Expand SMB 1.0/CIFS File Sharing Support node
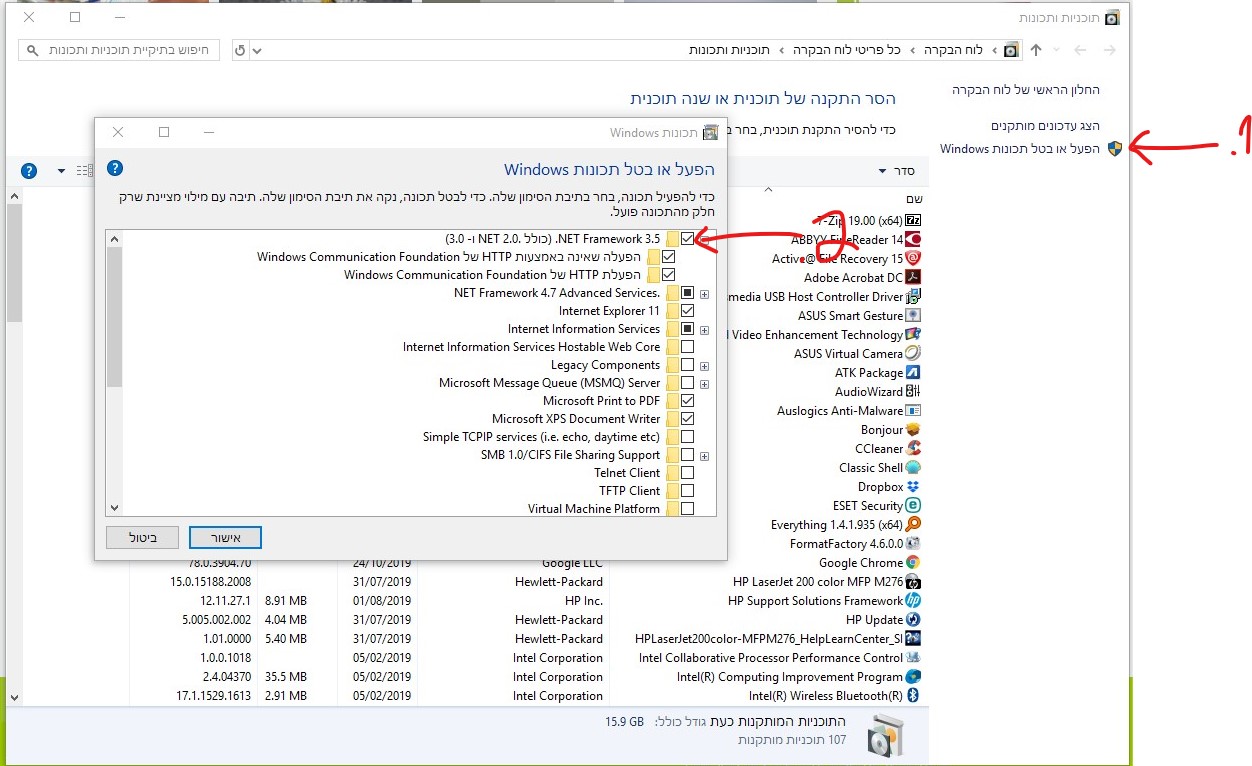The width and height of the screenshot is (1252, 766). [705, 456]
